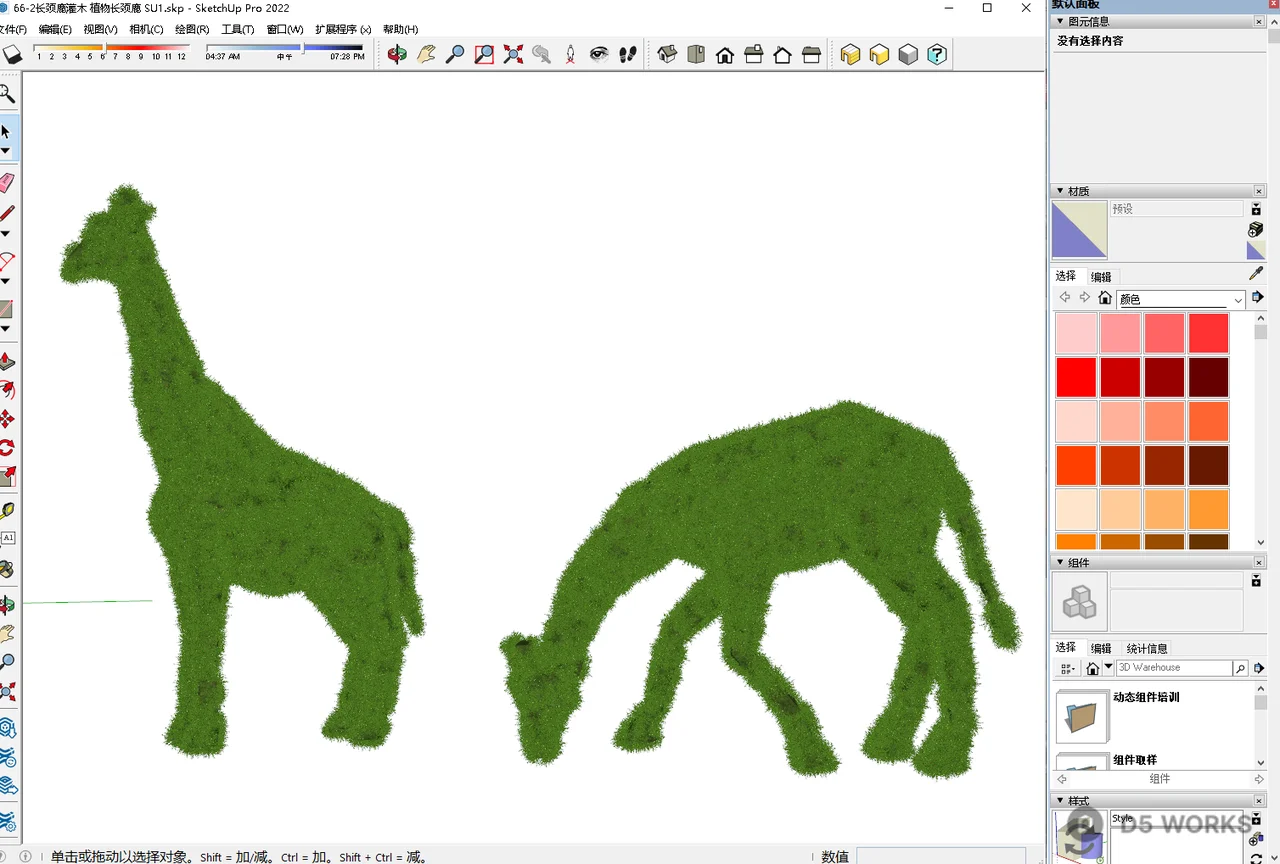Switch to Front standard view
1280x864 pixels.
(725, 54)
